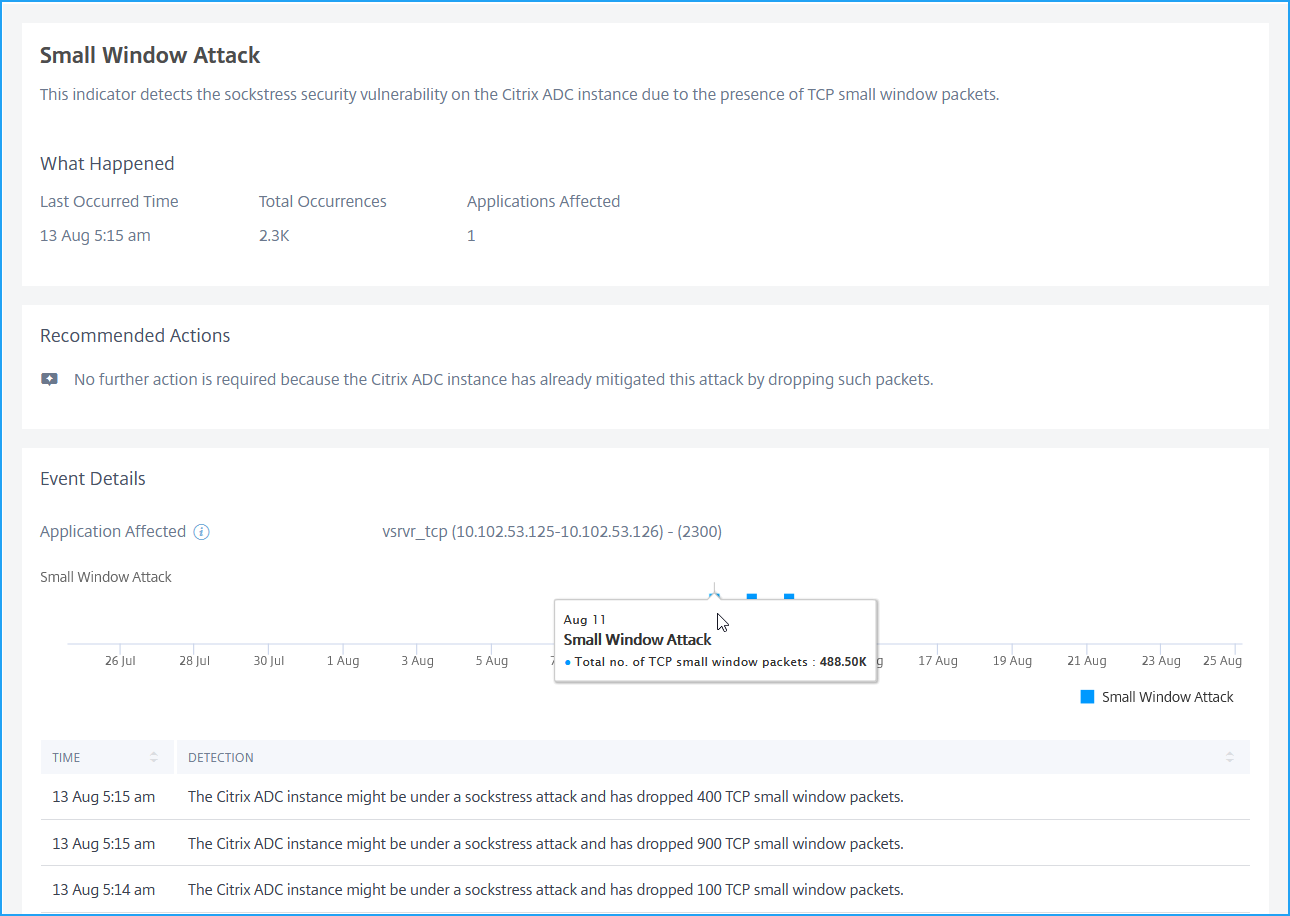The width and height of the screenshot is (1290, 916).
Task: Click the info icon beside Application Affected
Action: point(201,532)
